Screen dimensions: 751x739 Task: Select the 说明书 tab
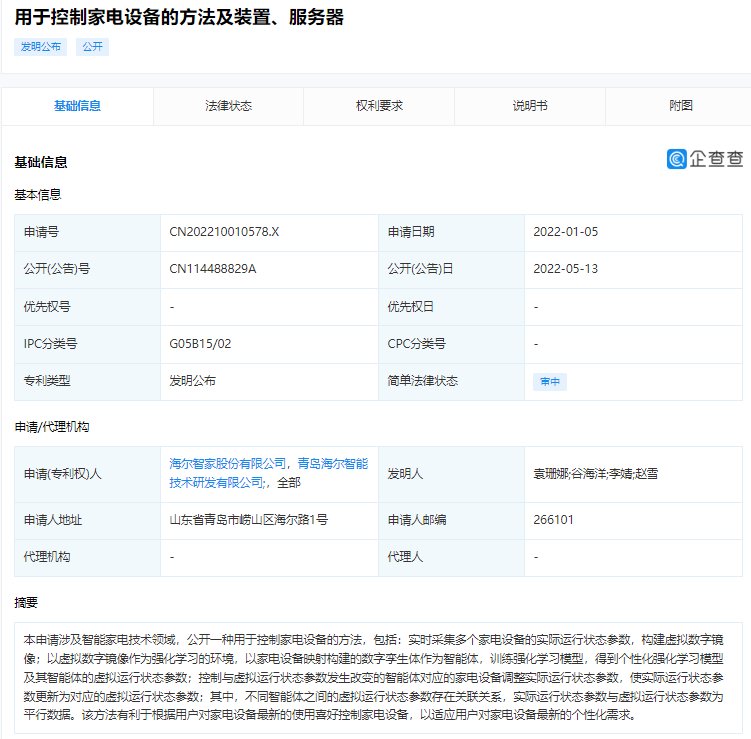coord(530,106)
